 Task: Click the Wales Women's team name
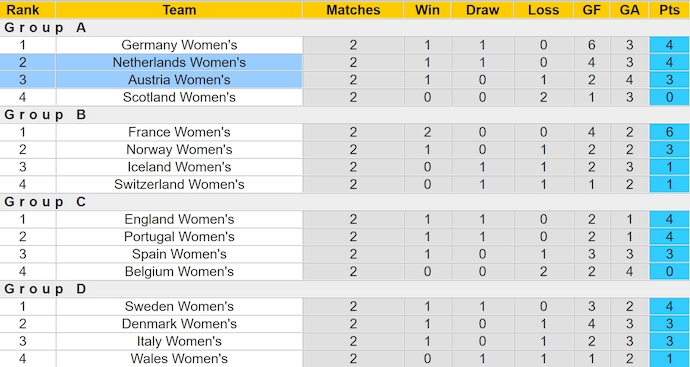179,359
